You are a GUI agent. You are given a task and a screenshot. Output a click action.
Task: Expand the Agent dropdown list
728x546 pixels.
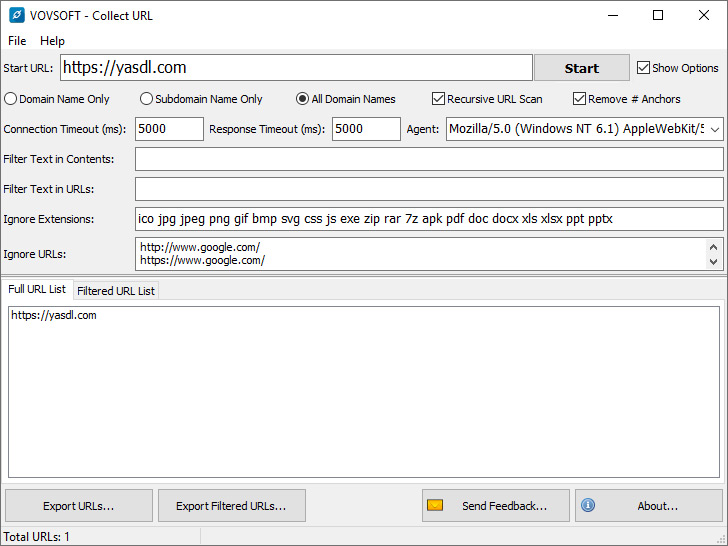[x=714, y=130]
